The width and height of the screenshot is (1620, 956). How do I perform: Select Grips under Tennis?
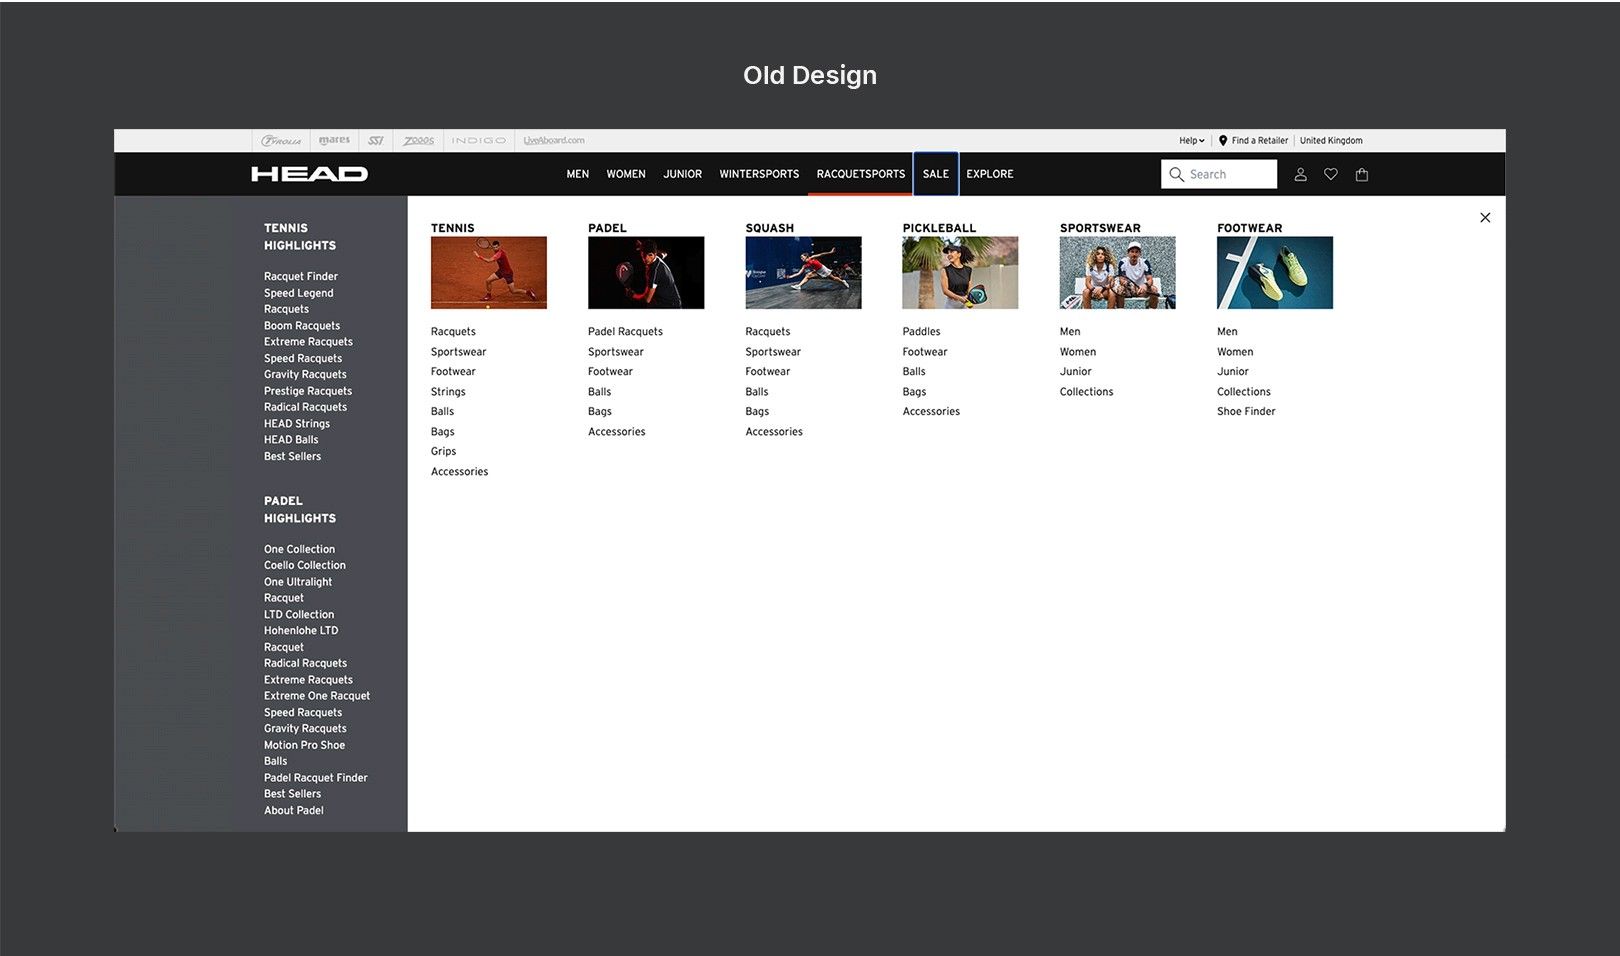pyautogui.click(x=444, y=452)
